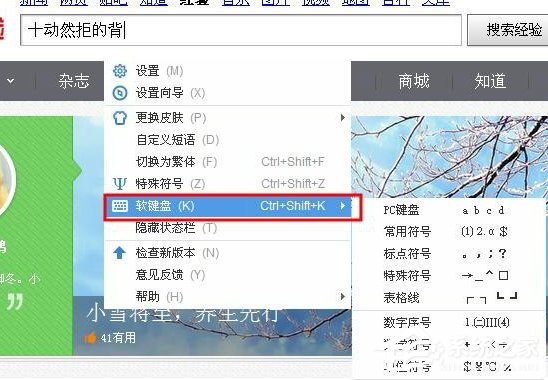Open the 知道 navigation tab
This screenshot has width=548, height=380.
coord(490,81)
